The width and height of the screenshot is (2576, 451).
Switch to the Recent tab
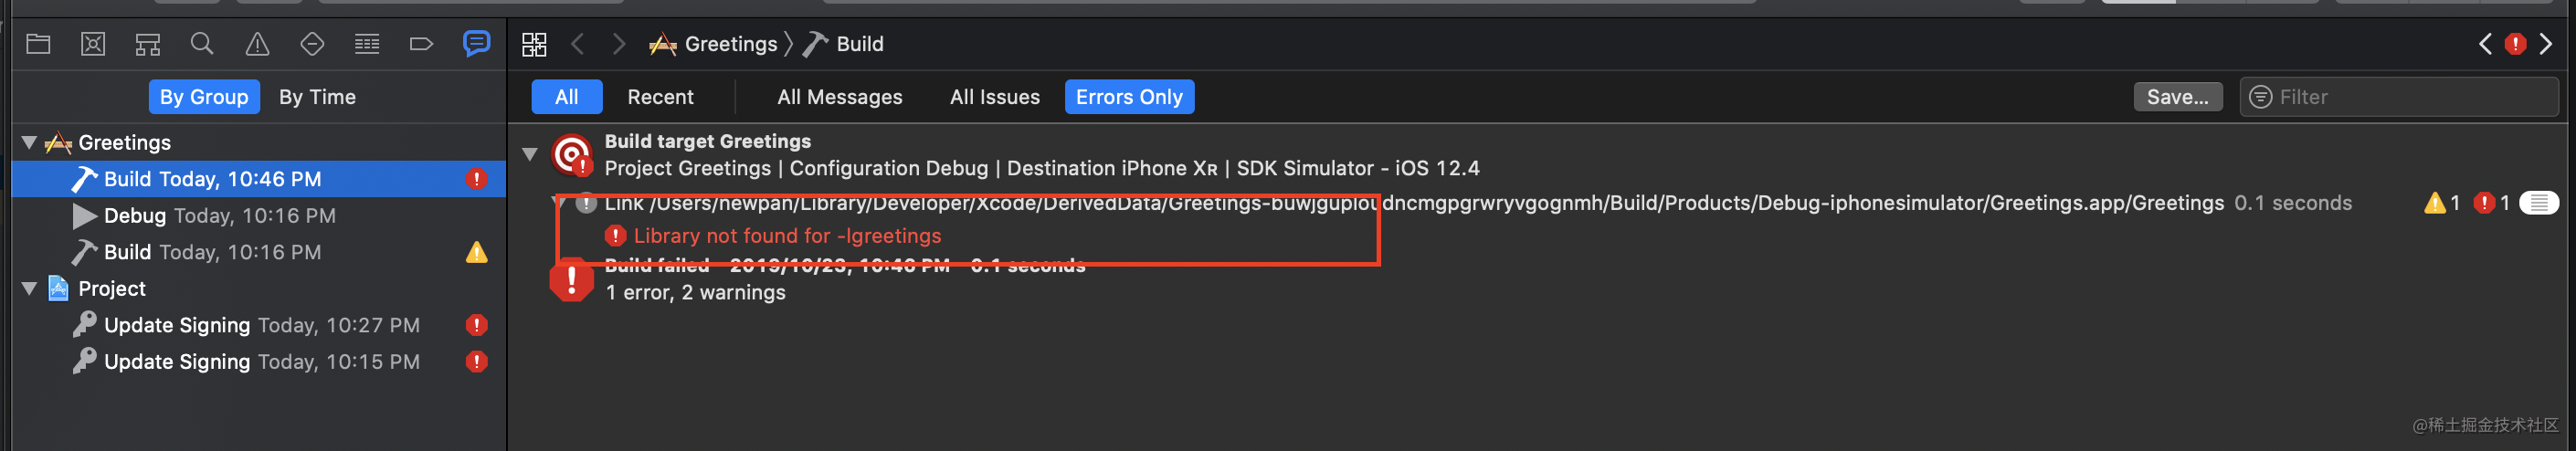point(660,97)
